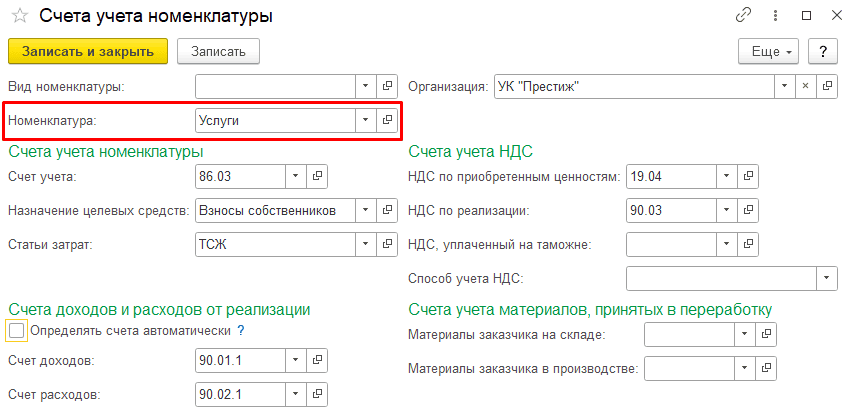
Task: Enable the Определять счета автоматически checkbox
Action: (16, 330)
